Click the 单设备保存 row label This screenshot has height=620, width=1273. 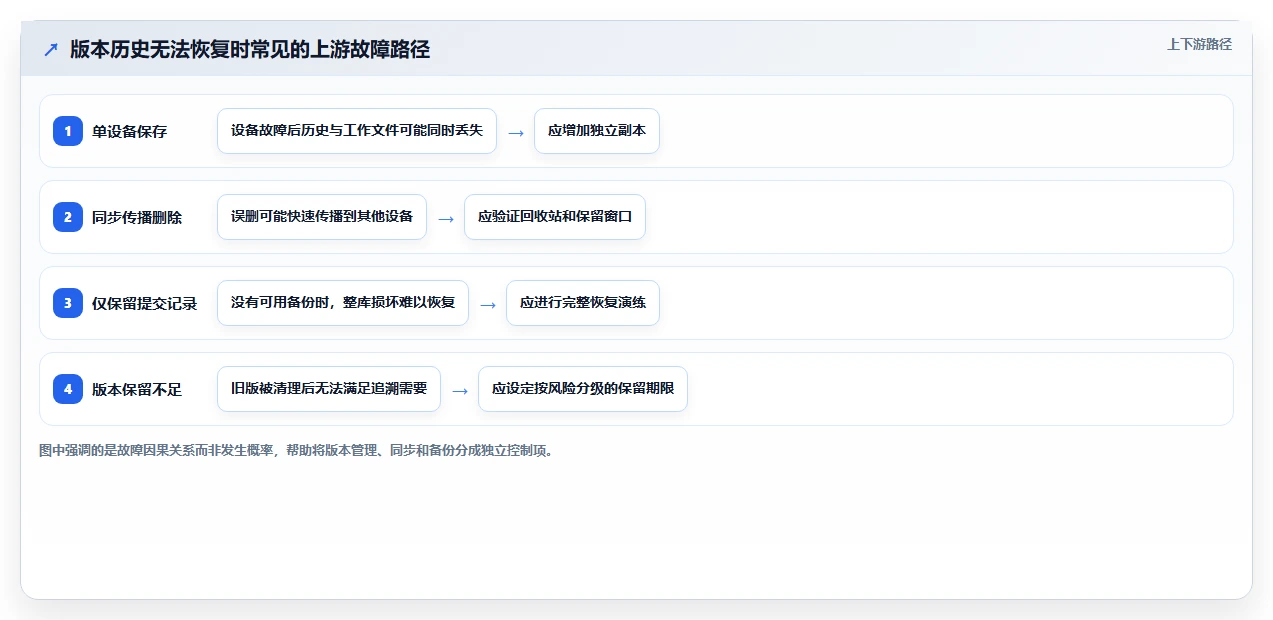pyautogui.click(x=129, y=131)
